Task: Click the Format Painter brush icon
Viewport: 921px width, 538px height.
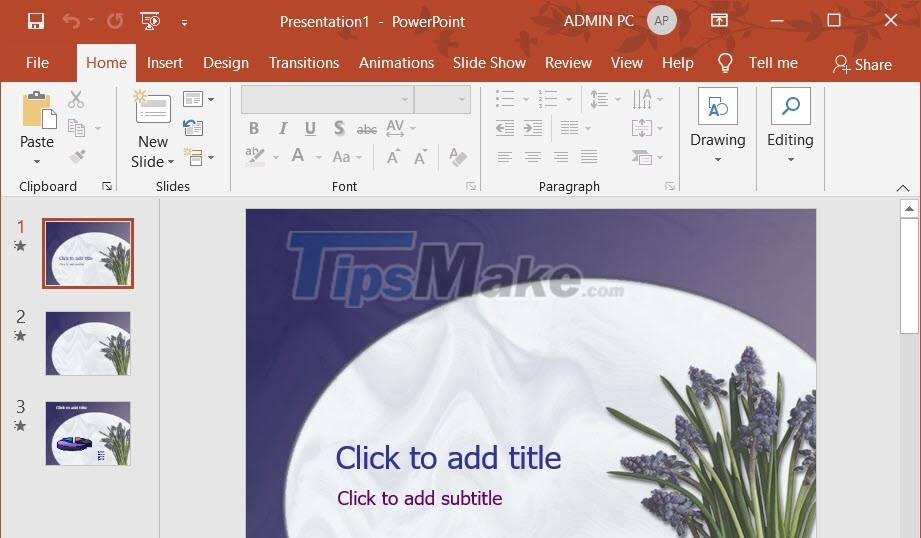Action: 77,156
